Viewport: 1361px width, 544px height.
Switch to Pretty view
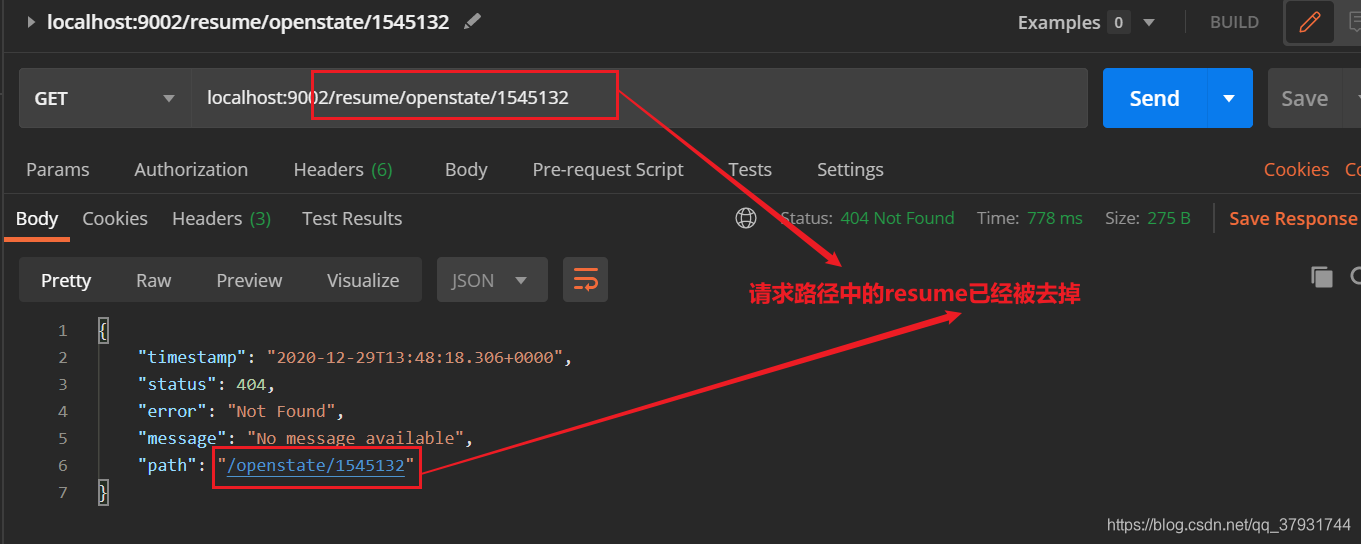[66, 280]
